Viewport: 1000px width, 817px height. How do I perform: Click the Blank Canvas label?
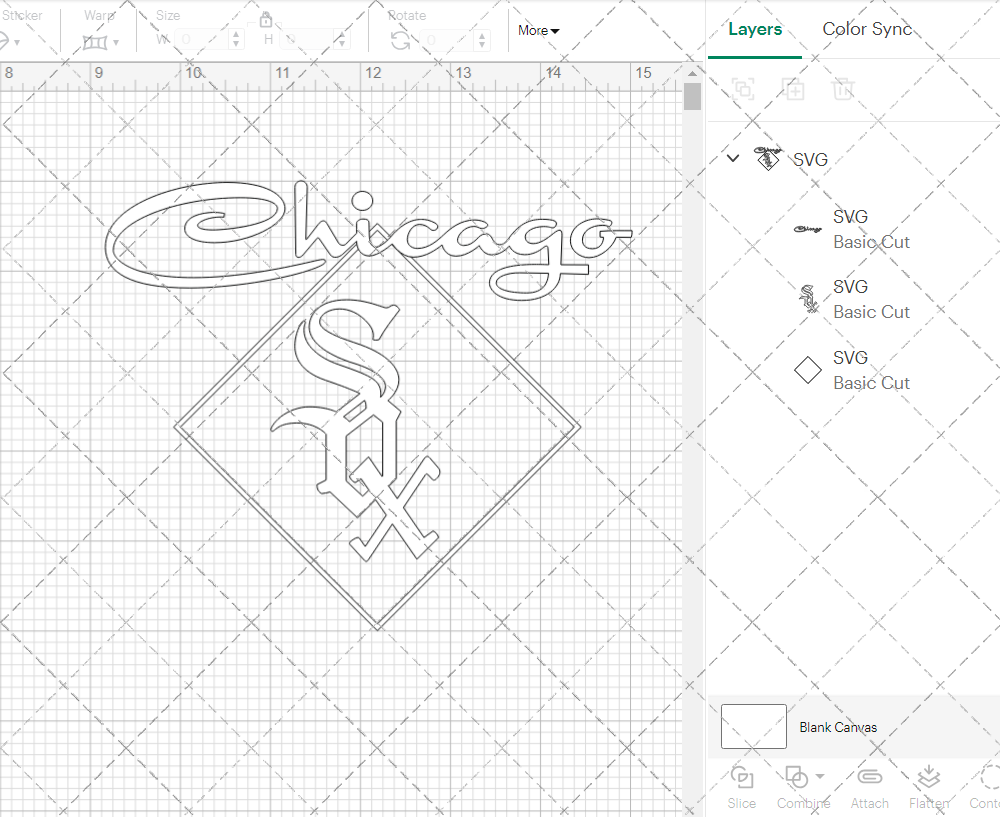[x=838, y=727]
